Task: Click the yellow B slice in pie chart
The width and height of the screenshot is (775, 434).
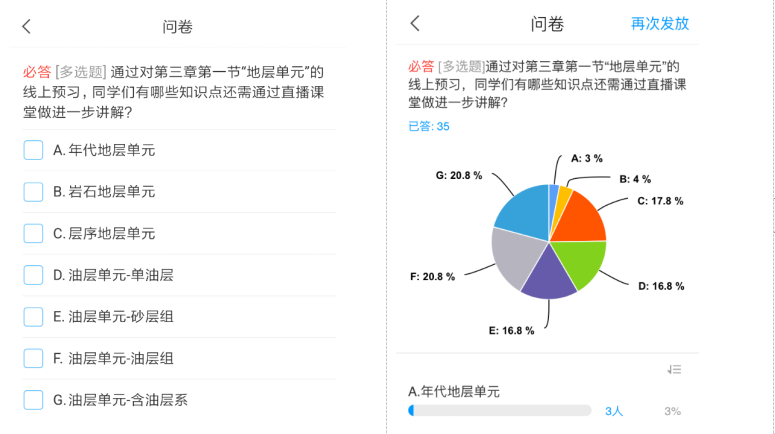Action: point(563,196)
